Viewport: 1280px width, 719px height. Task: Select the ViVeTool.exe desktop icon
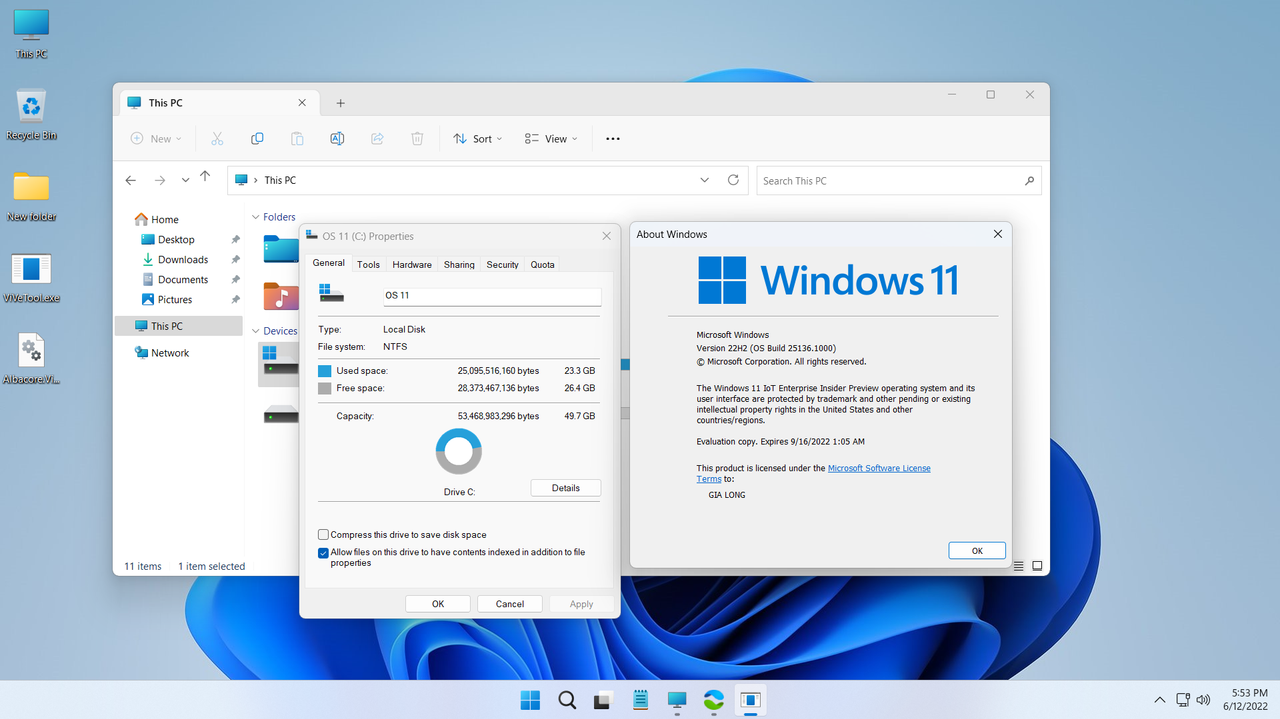click(32, 277)
